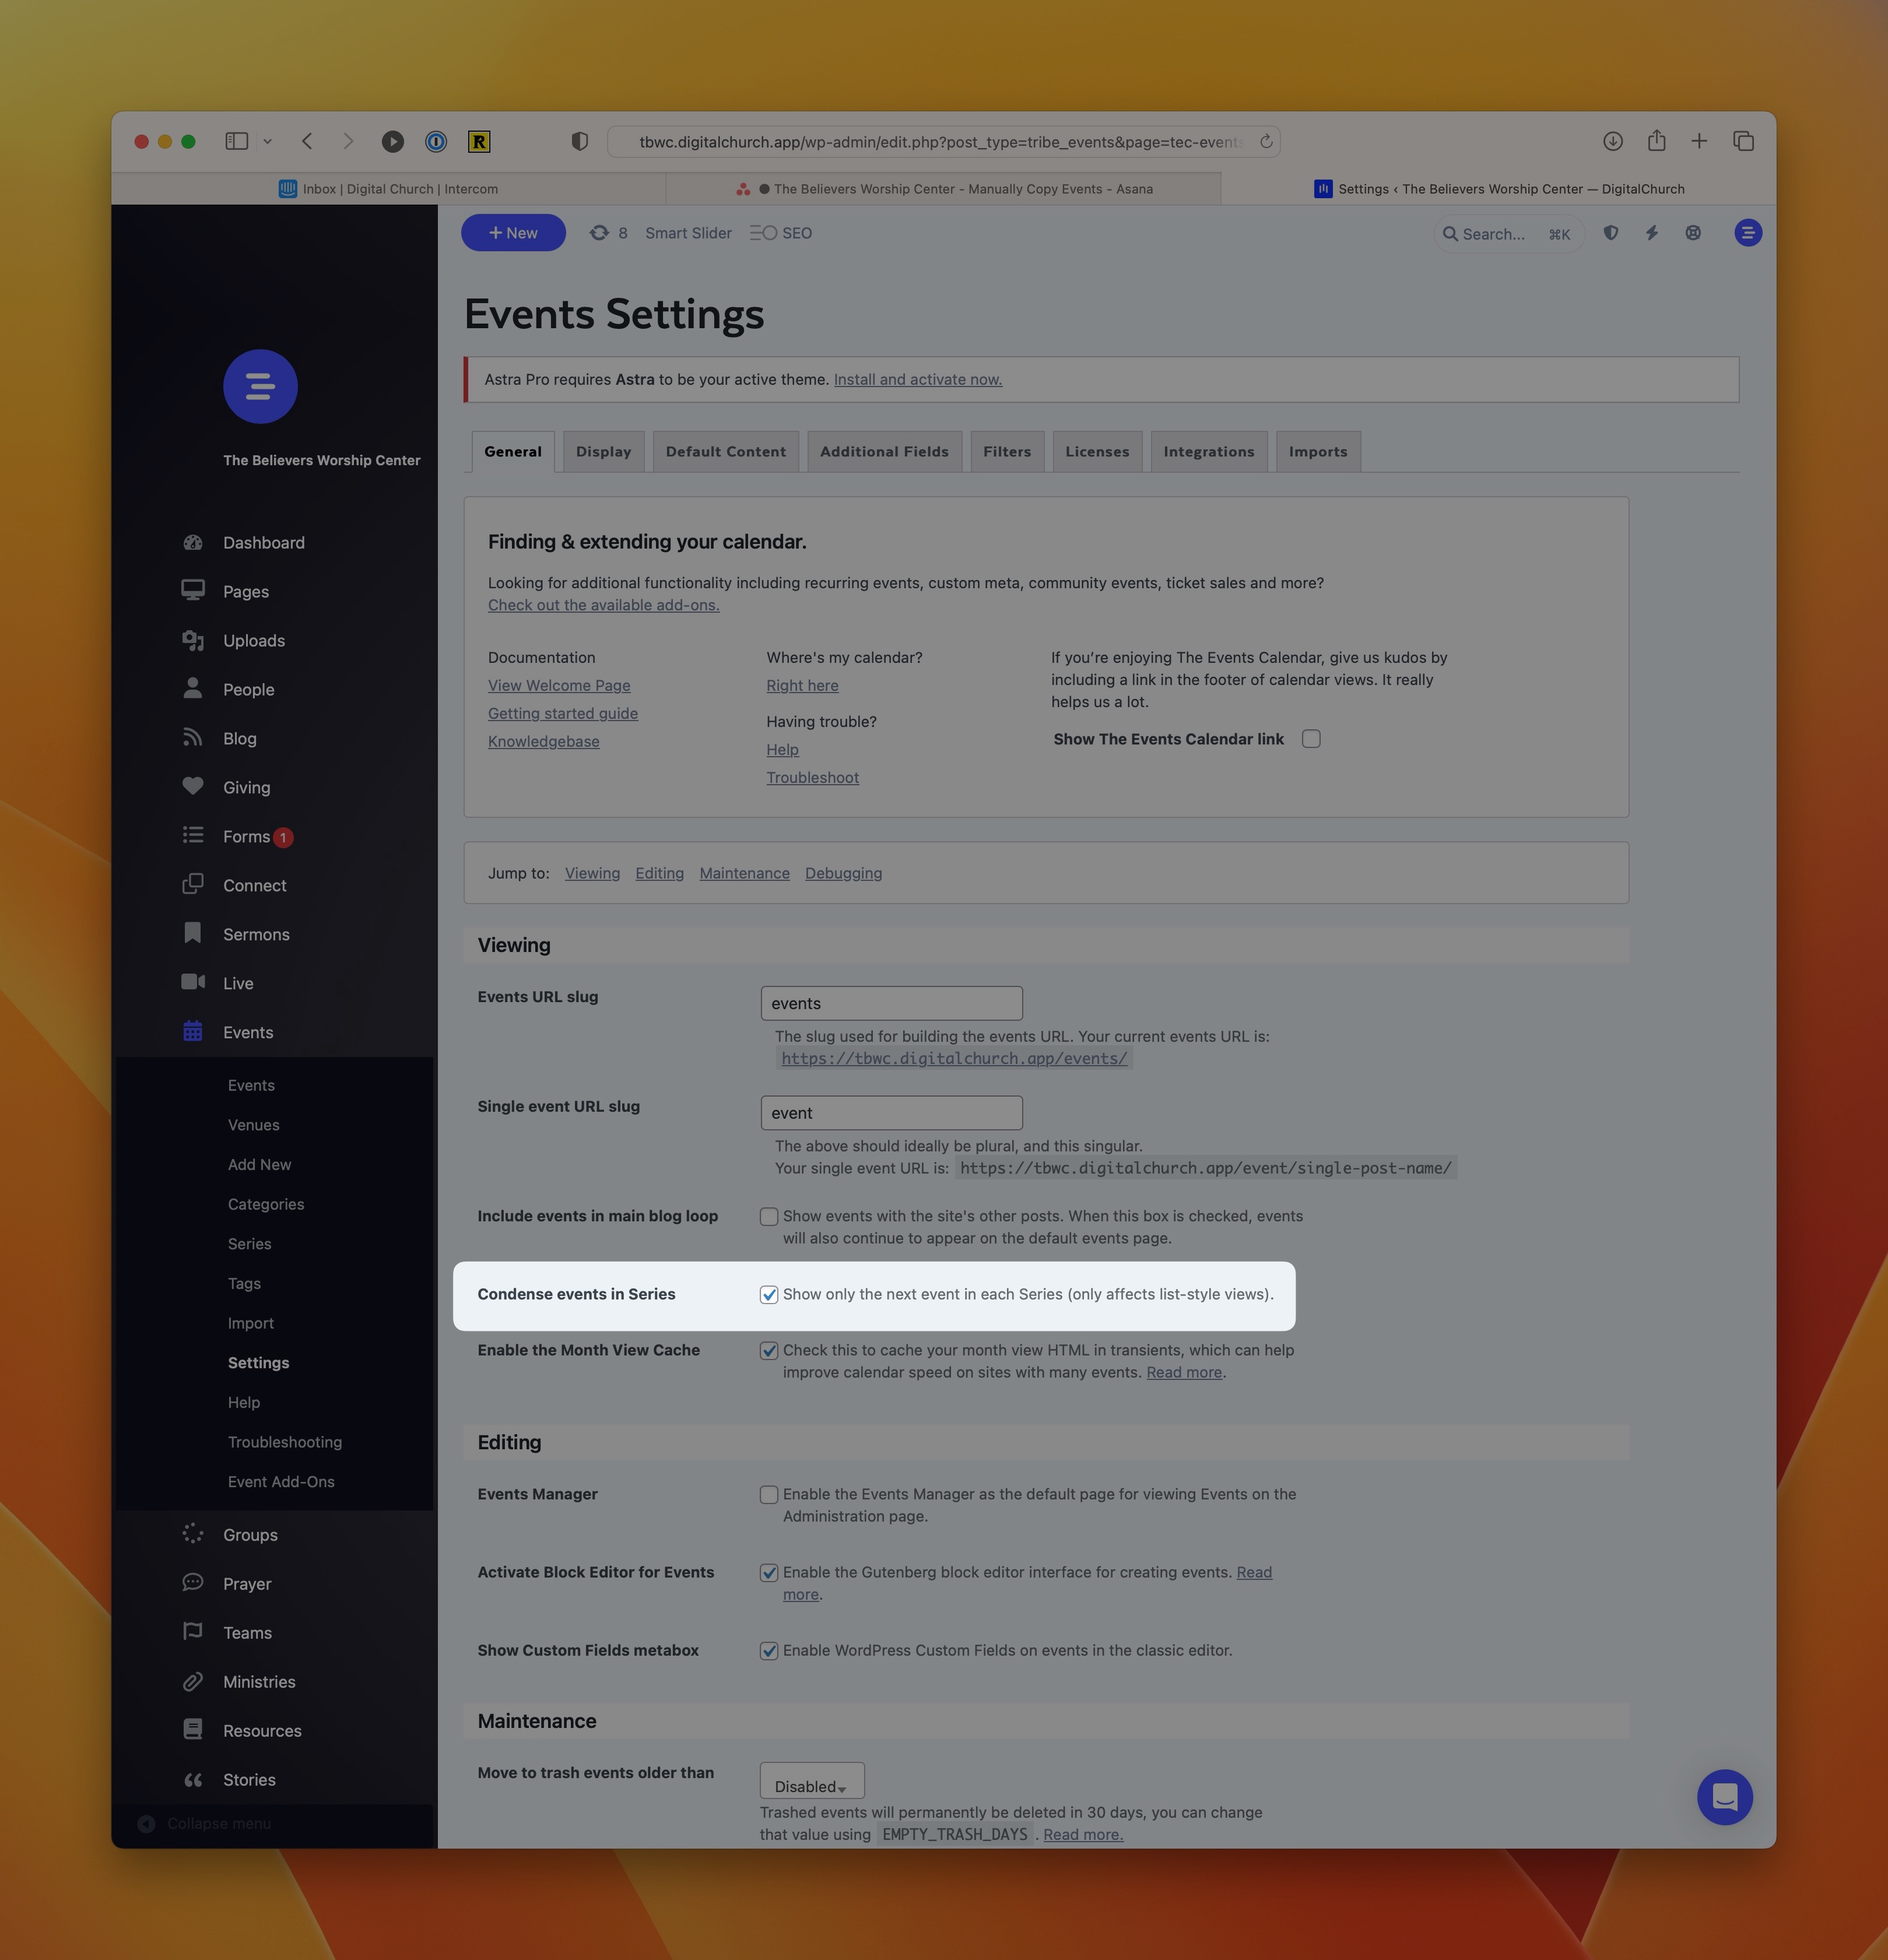Click the play-button extension icon in Safari toolbar
Screen dimensions: 1888x1960
(x=393, y=142)
